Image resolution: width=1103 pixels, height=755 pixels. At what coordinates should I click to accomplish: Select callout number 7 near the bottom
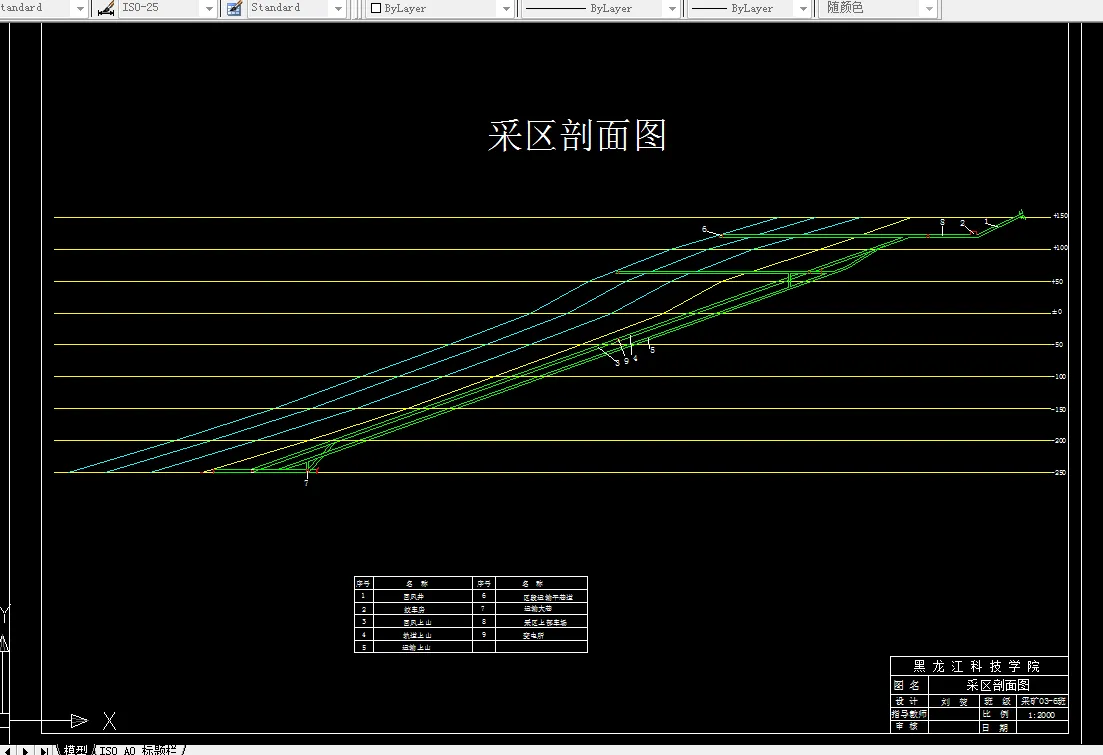click(x=306, y=483)
